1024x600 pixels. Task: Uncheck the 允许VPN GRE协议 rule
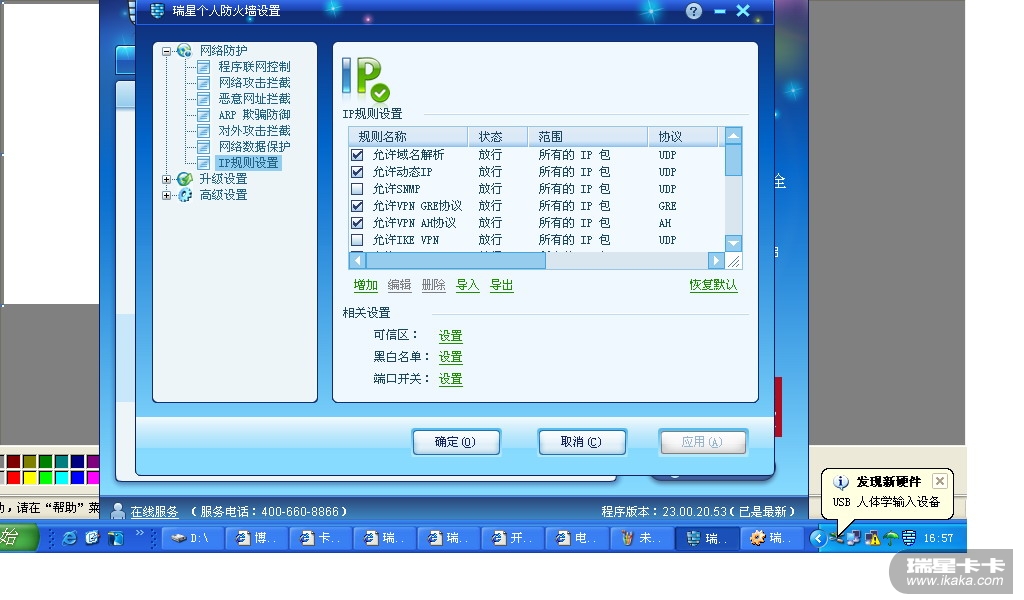click(x=357, y=206)
